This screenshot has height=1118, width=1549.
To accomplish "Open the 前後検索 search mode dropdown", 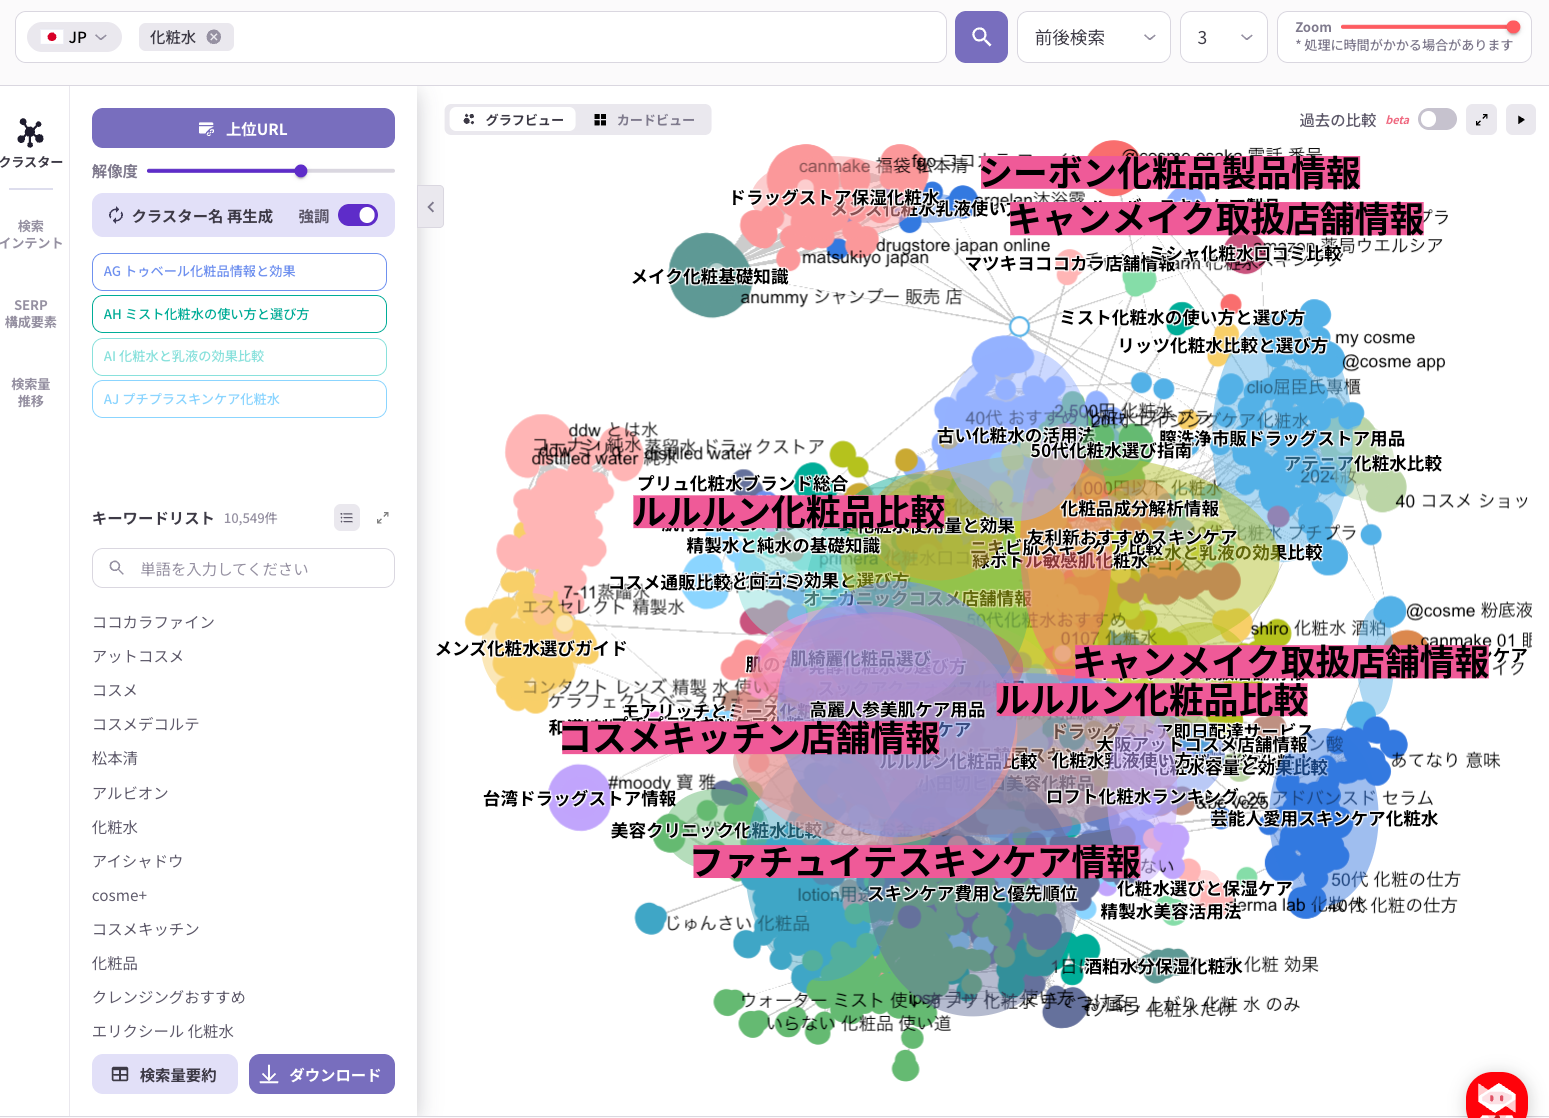I will (x=1094, y=37).
